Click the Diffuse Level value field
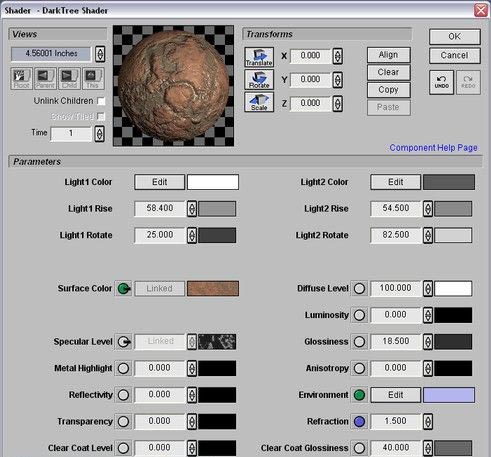The width and height of the screenshot is (491, 457). click(x=396, y=289)
